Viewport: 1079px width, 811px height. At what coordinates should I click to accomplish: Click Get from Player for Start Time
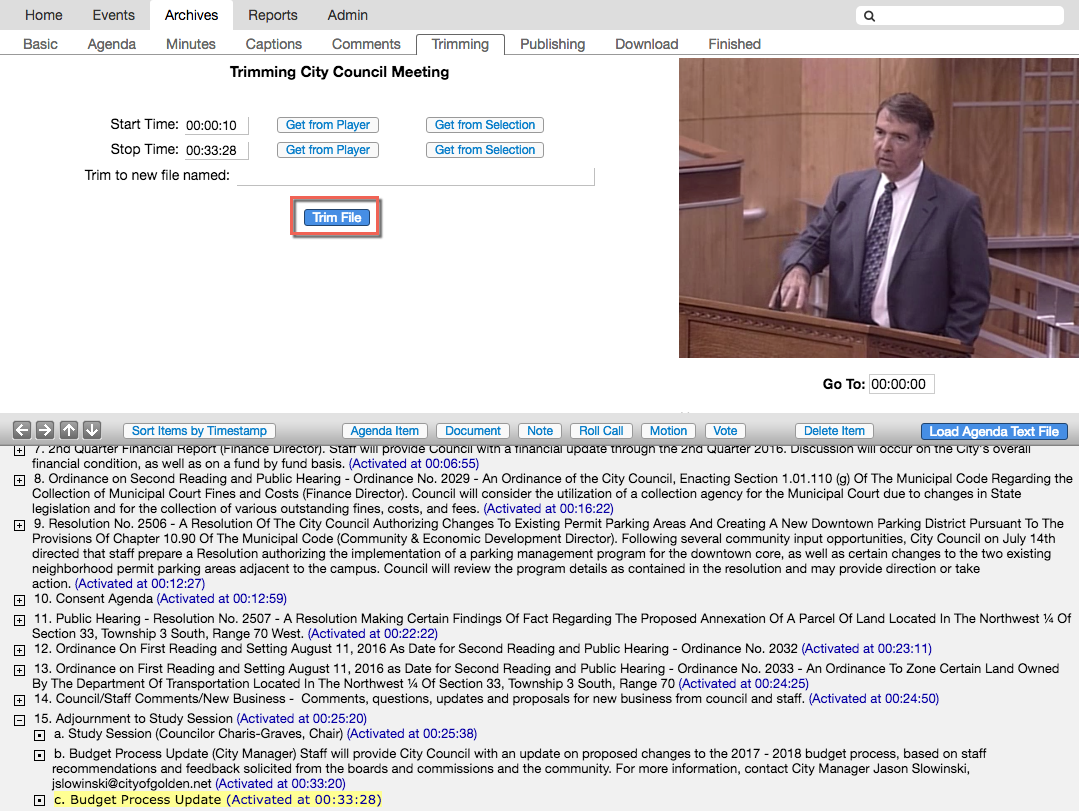point(328,125)
